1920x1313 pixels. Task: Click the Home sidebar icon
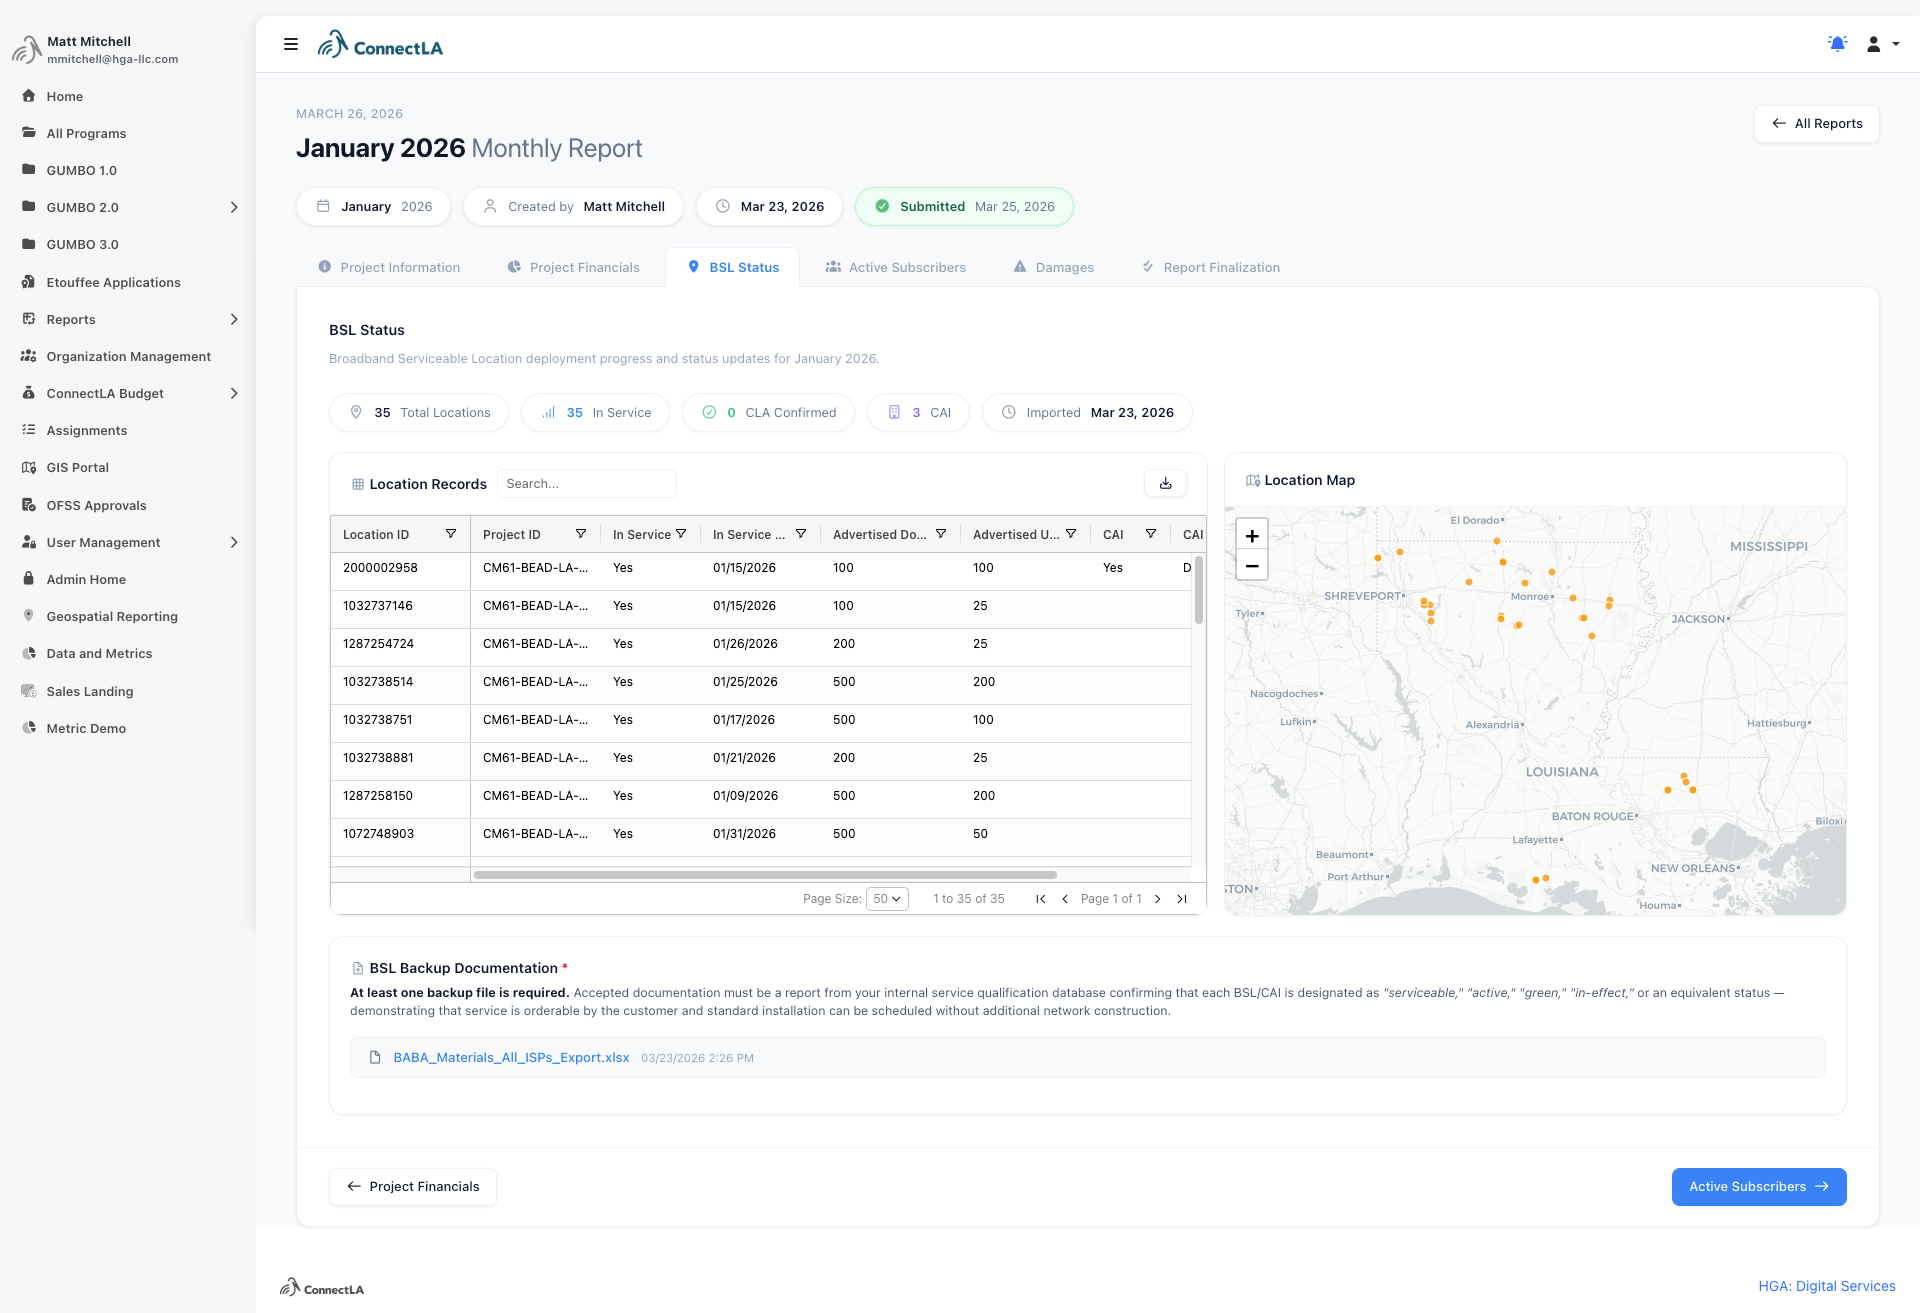pyautogui.click(x=29, y=96)
